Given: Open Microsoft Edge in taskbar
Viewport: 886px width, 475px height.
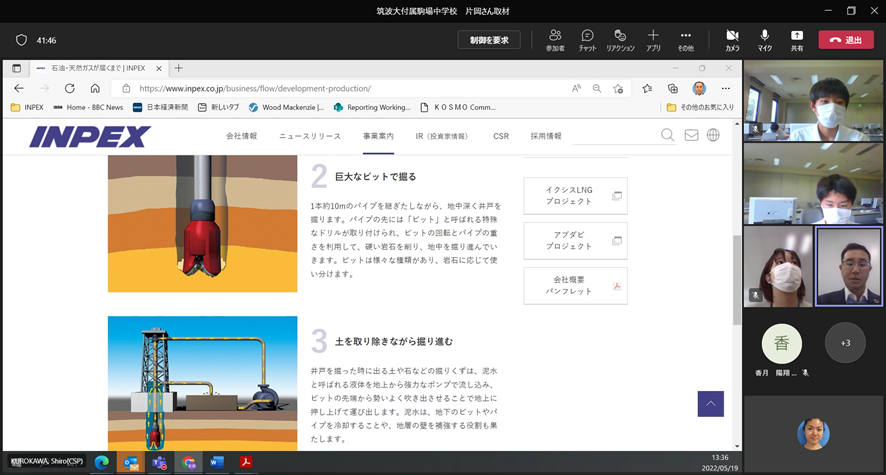Looking at the screenshot, I should [102, 463].
